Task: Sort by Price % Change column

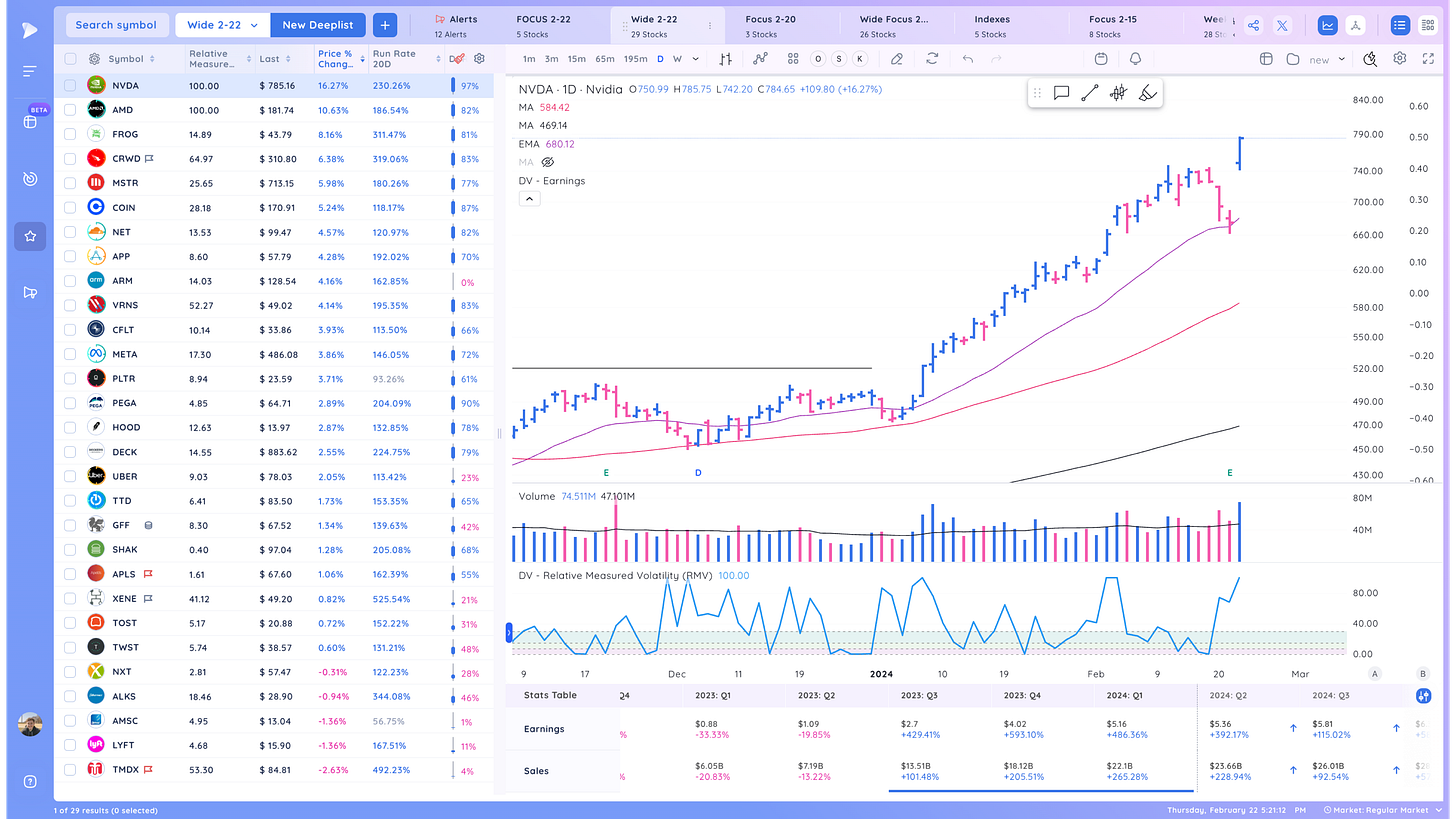Action: (340, 59)
